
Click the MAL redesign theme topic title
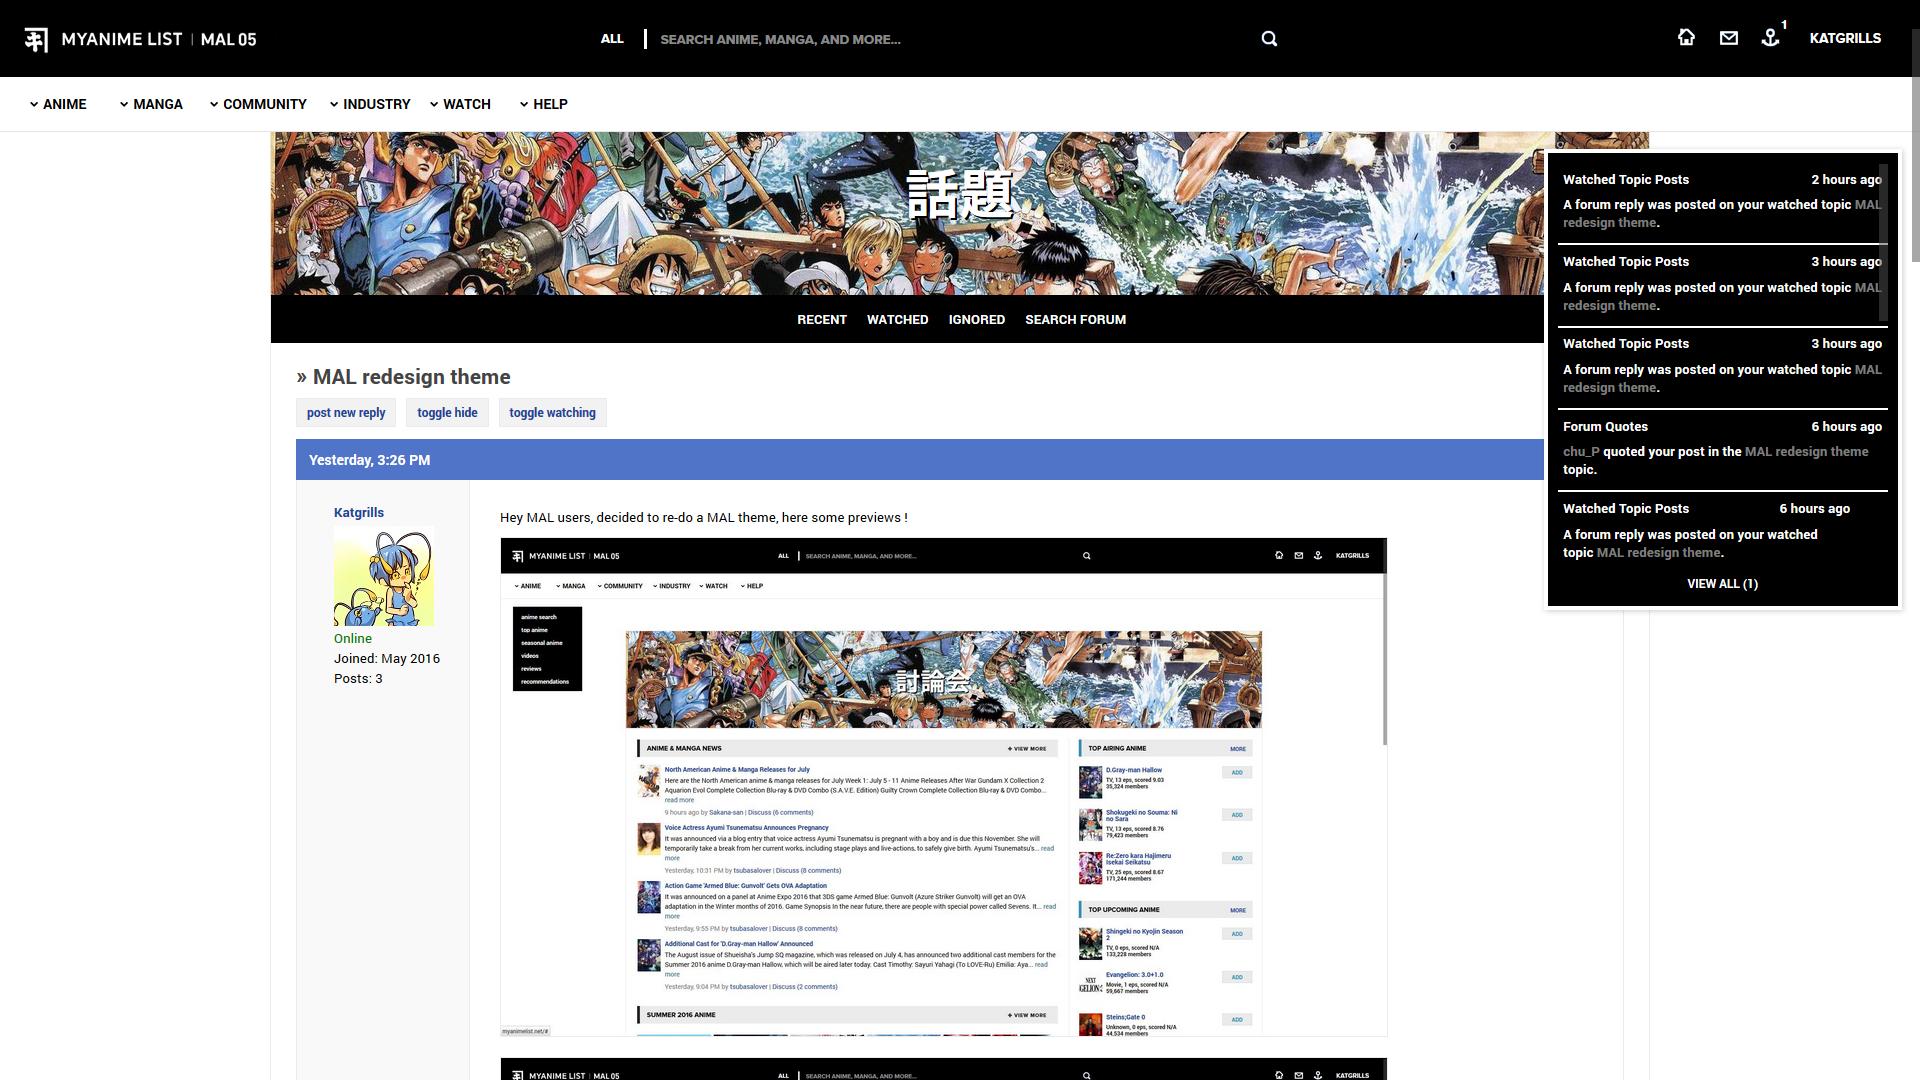click(x=411, y=377)
